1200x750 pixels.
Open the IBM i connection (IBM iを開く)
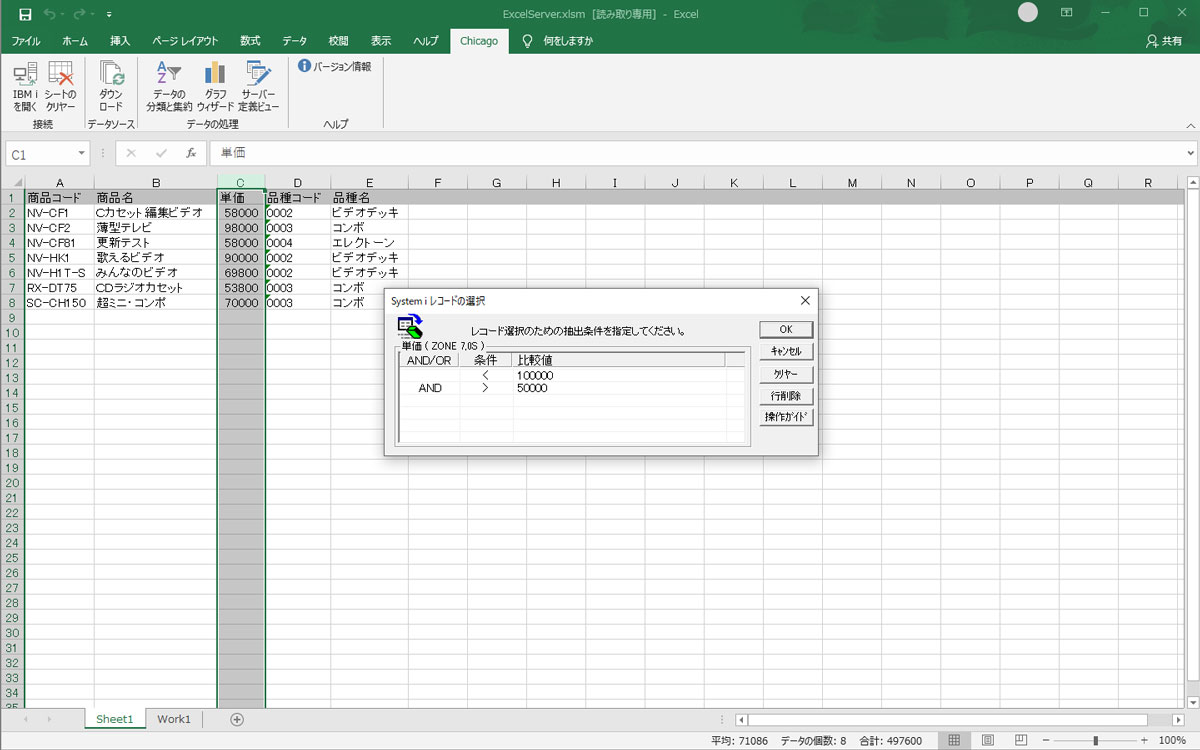(25, 86)
